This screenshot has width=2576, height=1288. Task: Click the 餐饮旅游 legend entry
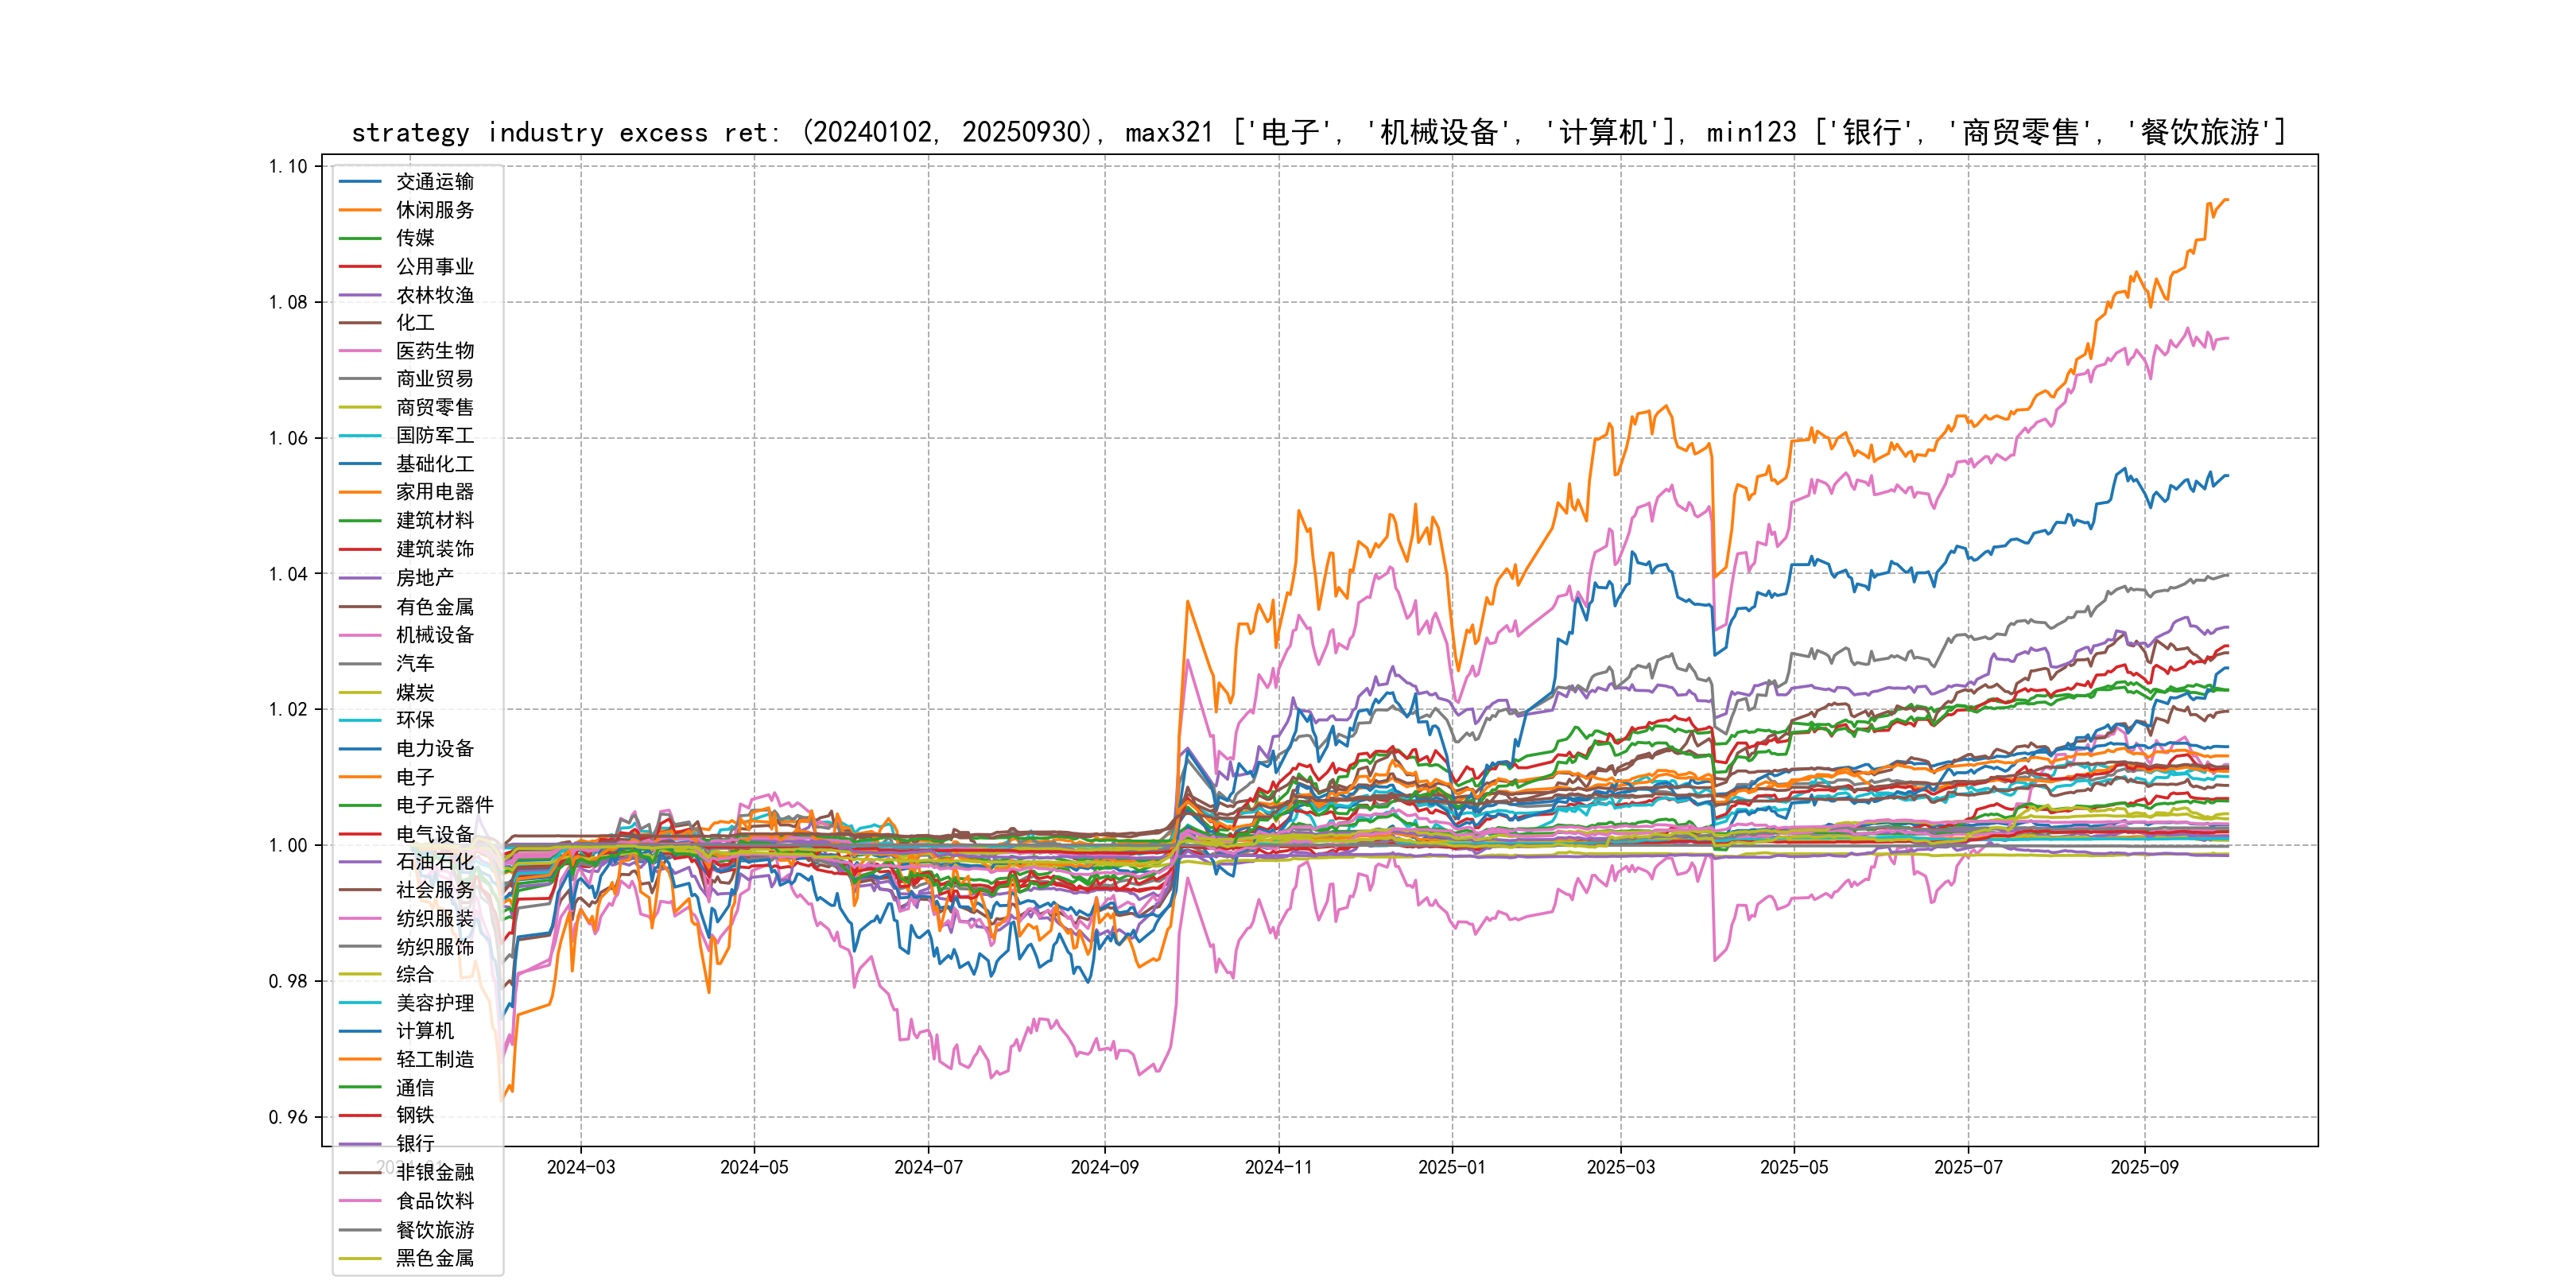pyautogui.click(x=434, y=1230)
